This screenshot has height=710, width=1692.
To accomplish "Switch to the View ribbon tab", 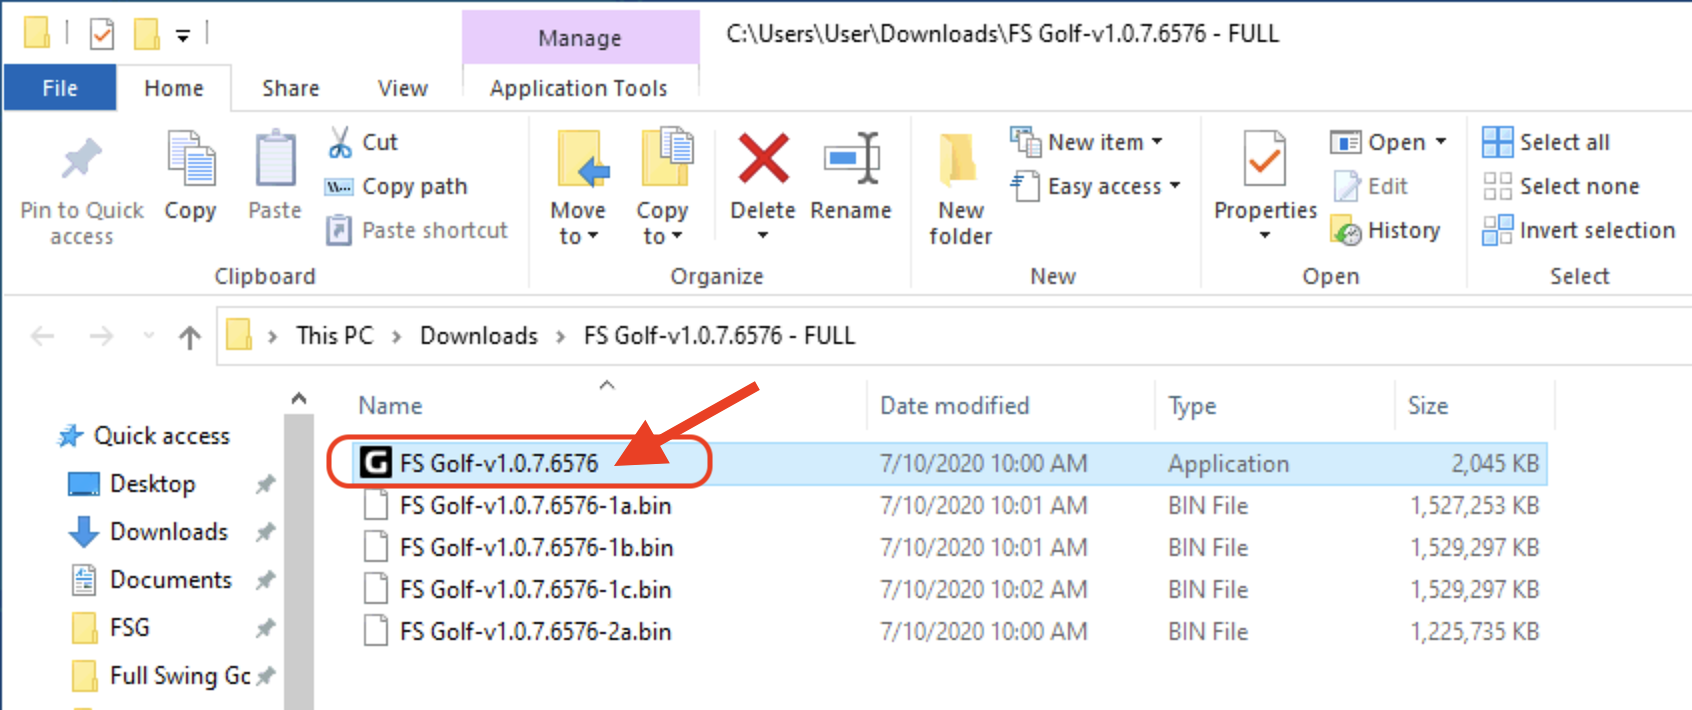I will 403,88.
